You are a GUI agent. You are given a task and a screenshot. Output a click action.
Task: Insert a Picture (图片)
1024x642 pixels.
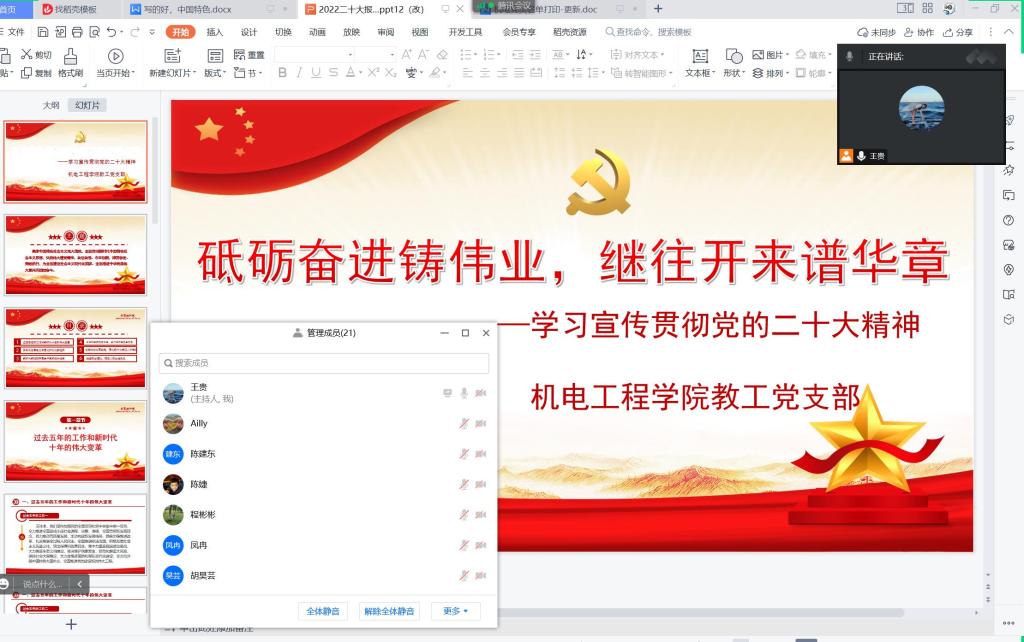(771, 55)
